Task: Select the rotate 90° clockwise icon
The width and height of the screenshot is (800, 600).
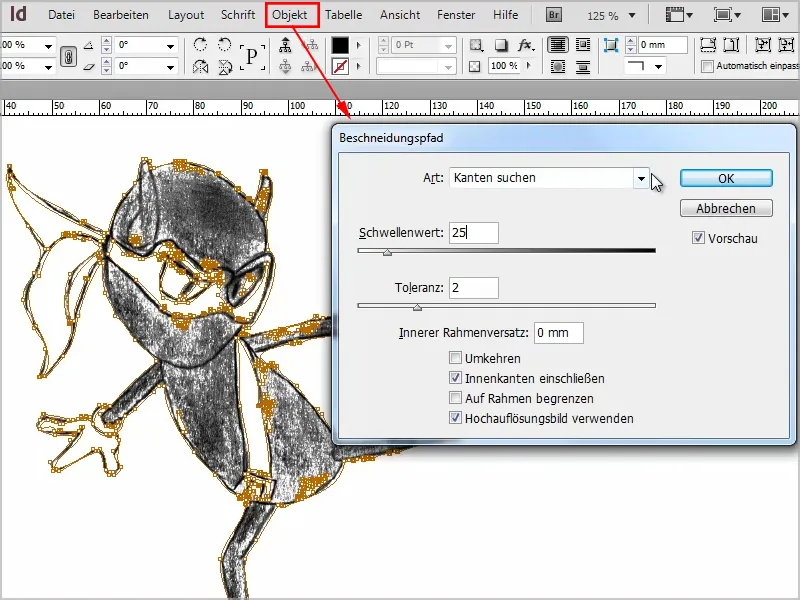Action: 201,44
